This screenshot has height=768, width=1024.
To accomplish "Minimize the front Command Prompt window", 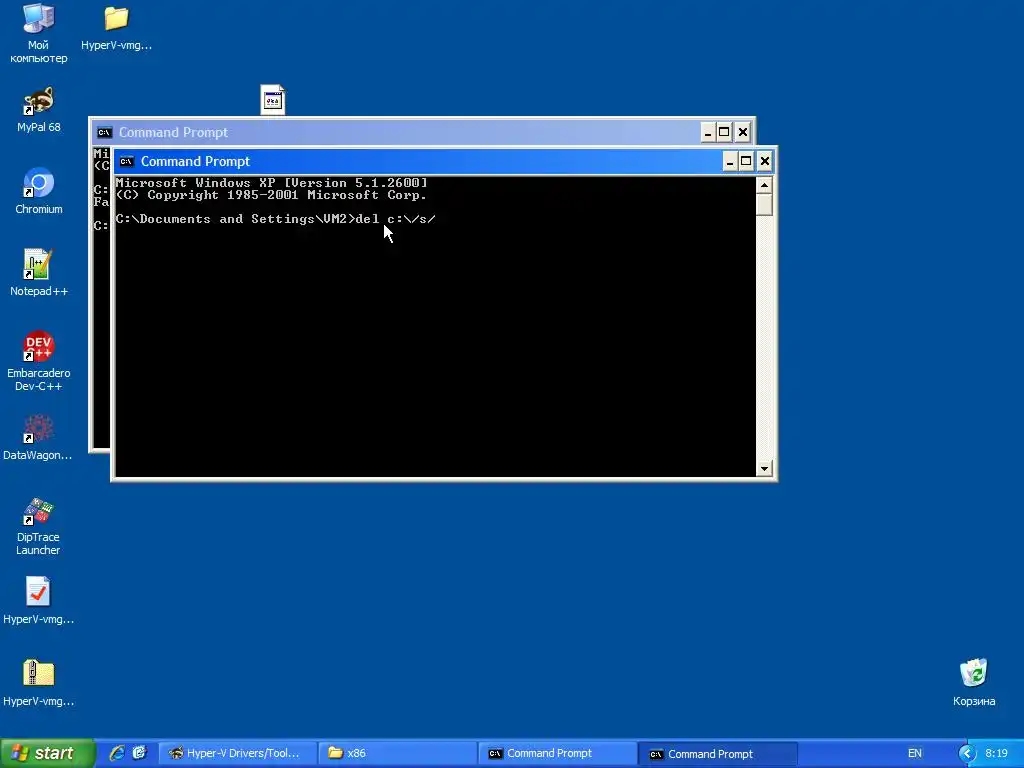I will point(729,161).
